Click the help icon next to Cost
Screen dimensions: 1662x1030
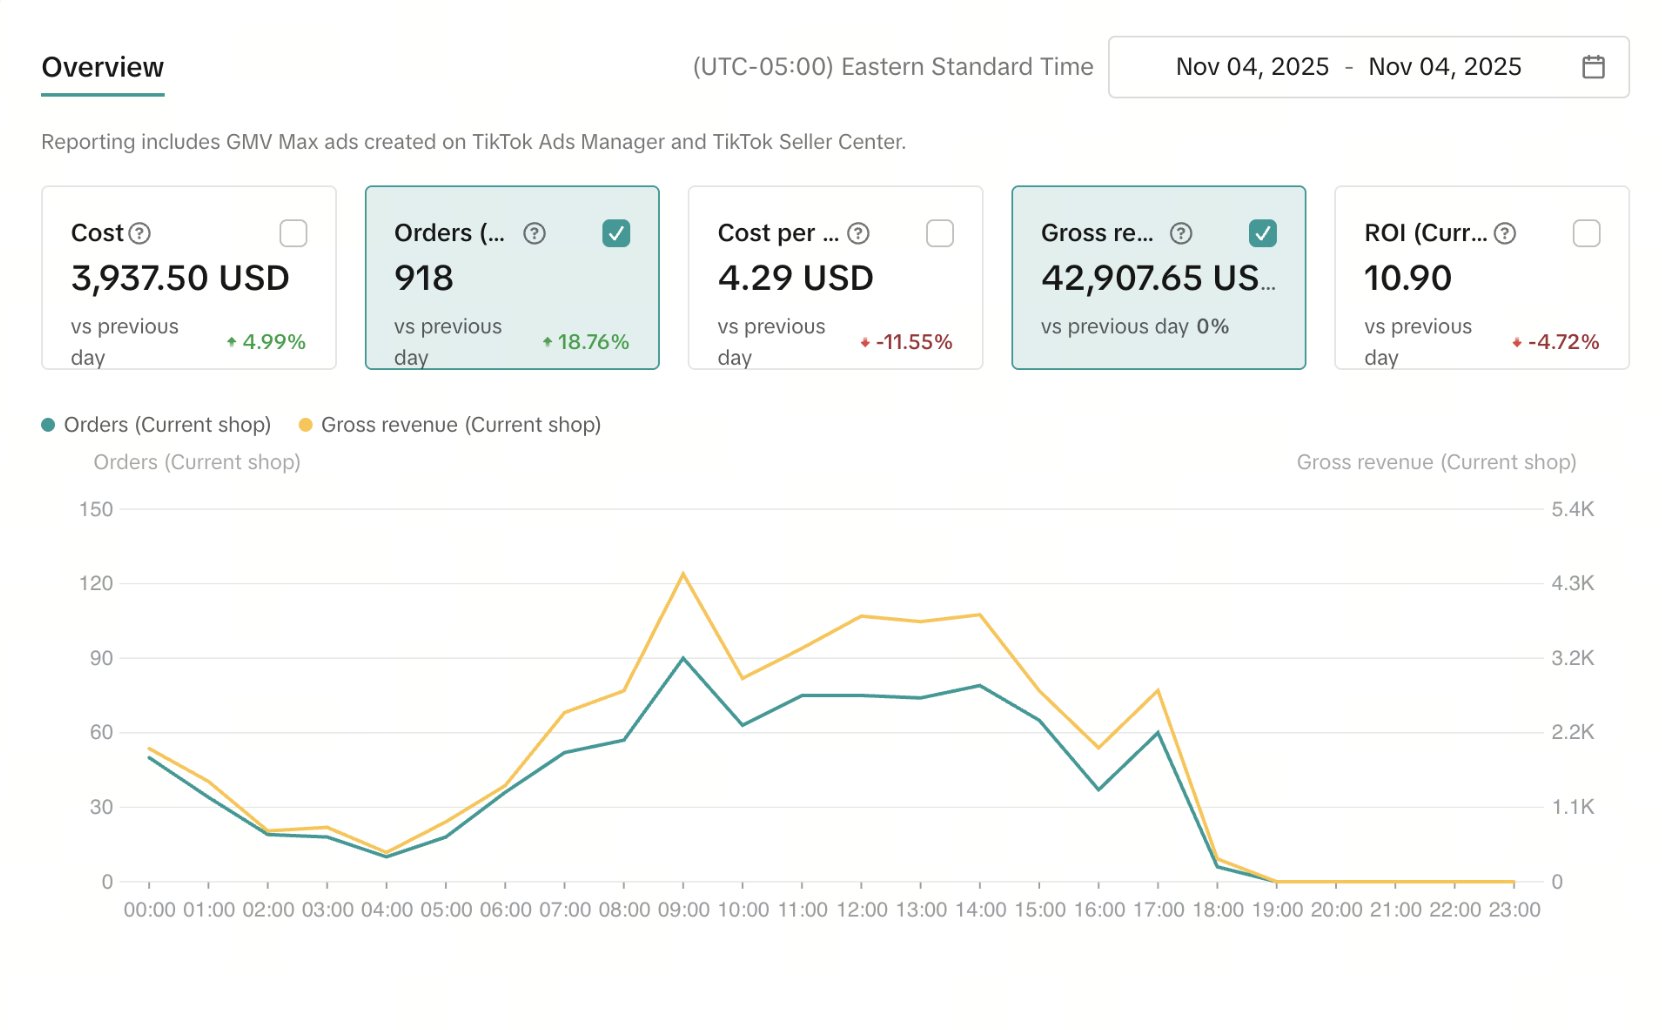point(140,233)
